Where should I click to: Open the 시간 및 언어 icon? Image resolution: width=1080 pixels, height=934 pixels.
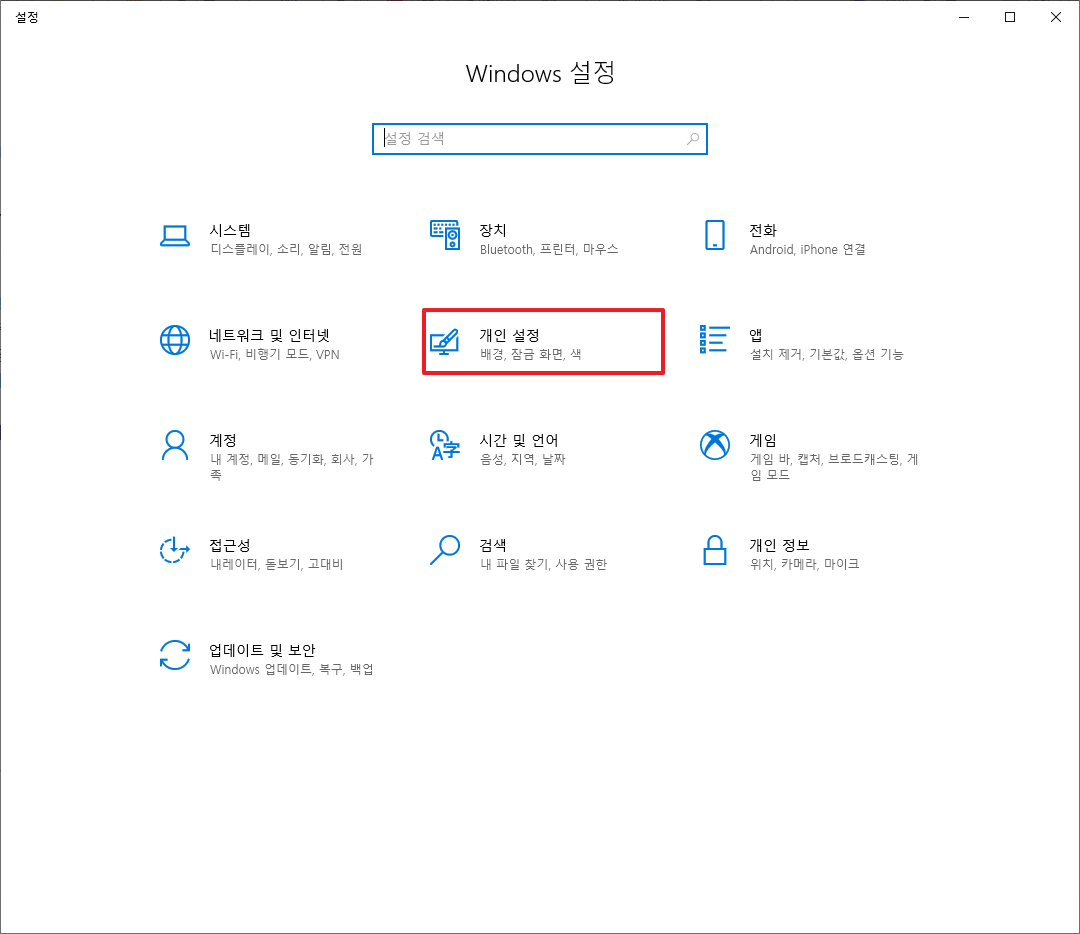tap(445, 446)
